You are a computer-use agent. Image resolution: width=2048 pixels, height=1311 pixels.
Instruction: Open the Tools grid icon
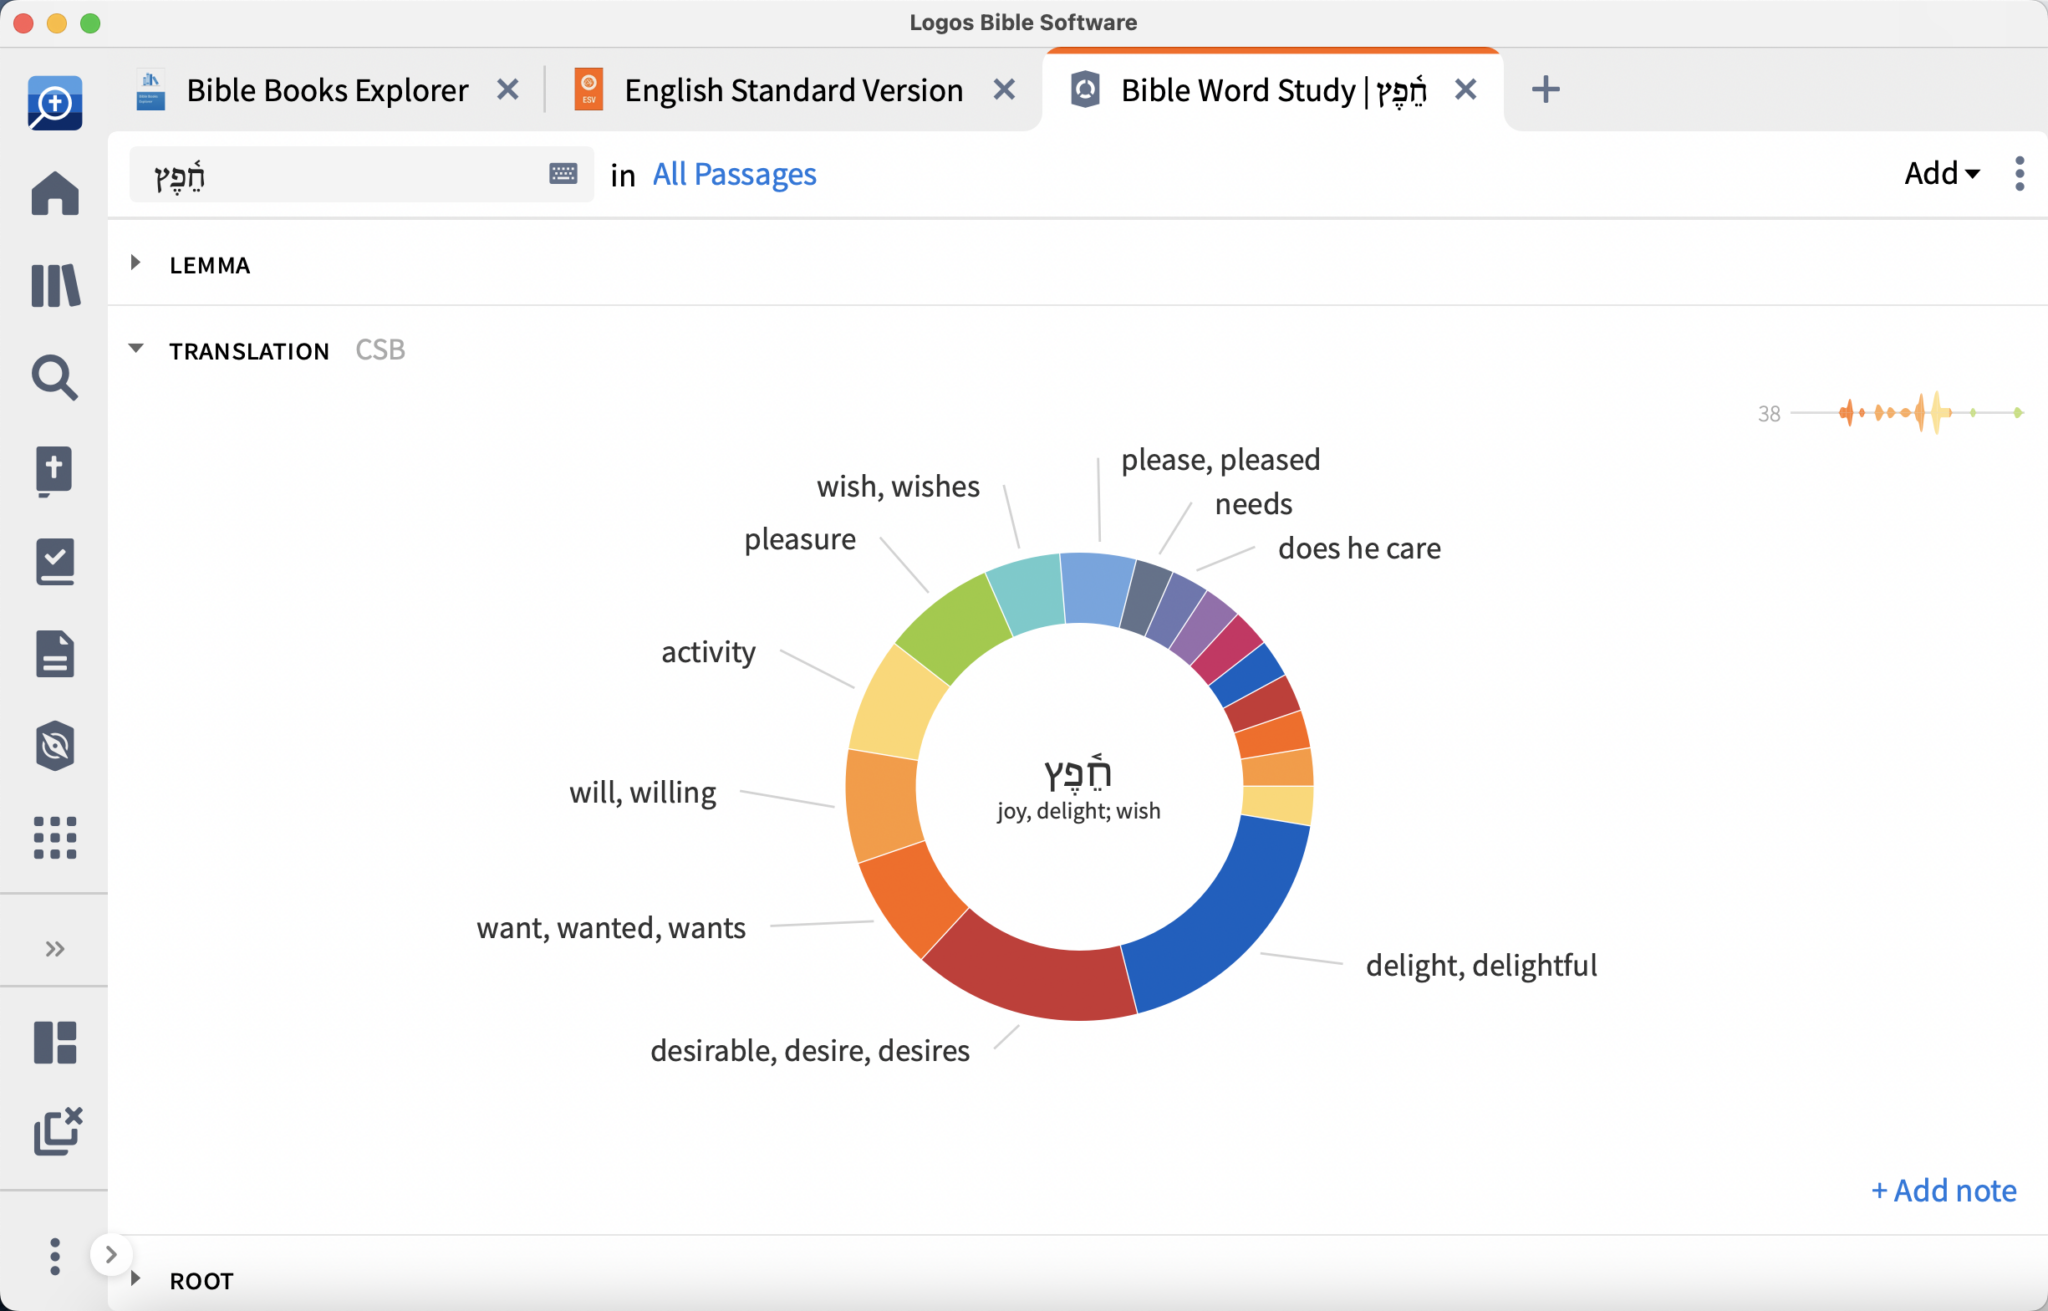pos(55,837)
